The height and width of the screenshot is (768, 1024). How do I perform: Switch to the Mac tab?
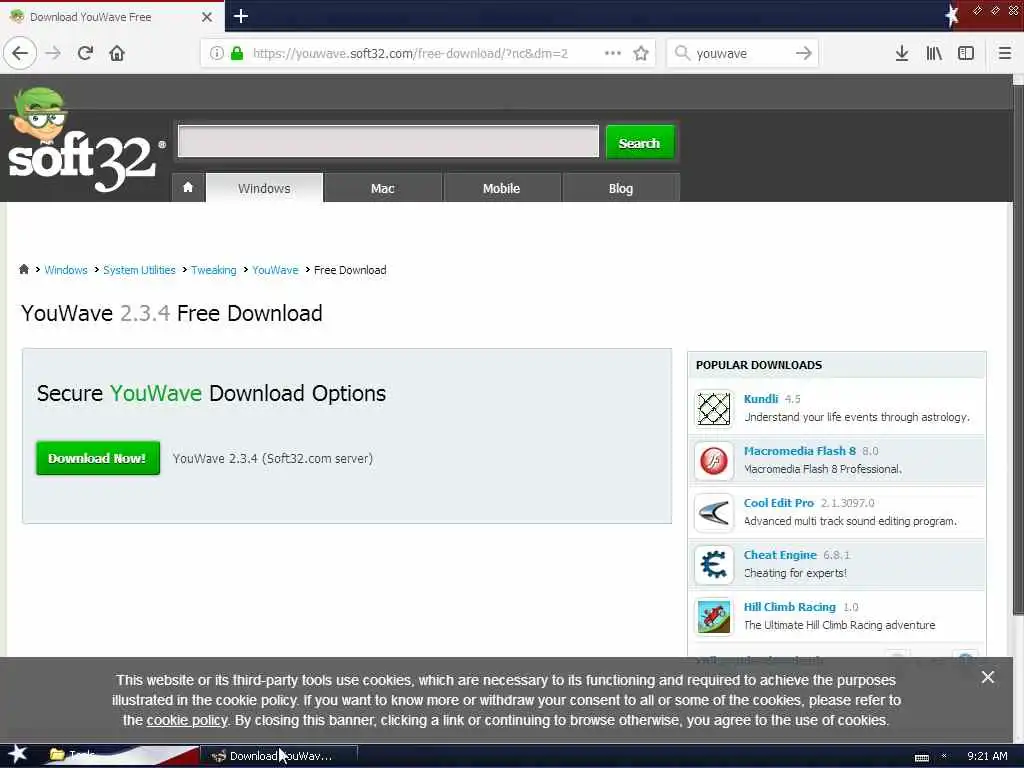pyautogui.click(x=383, y=188)
